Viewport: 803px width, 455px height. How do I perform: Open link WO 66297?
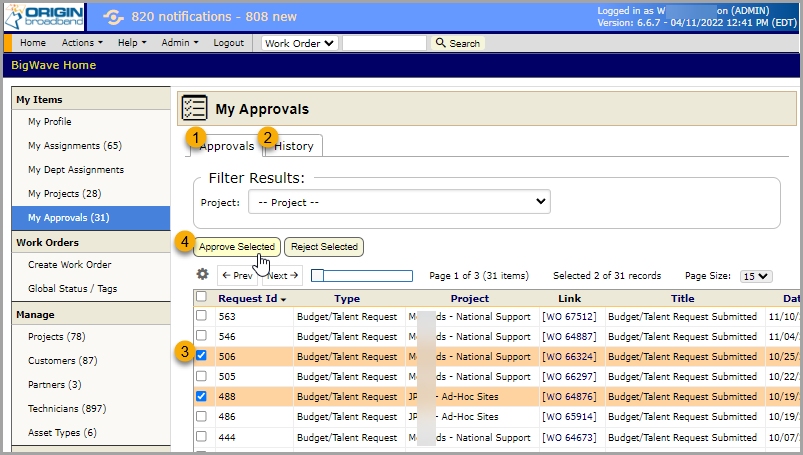[x=569, y=377]
